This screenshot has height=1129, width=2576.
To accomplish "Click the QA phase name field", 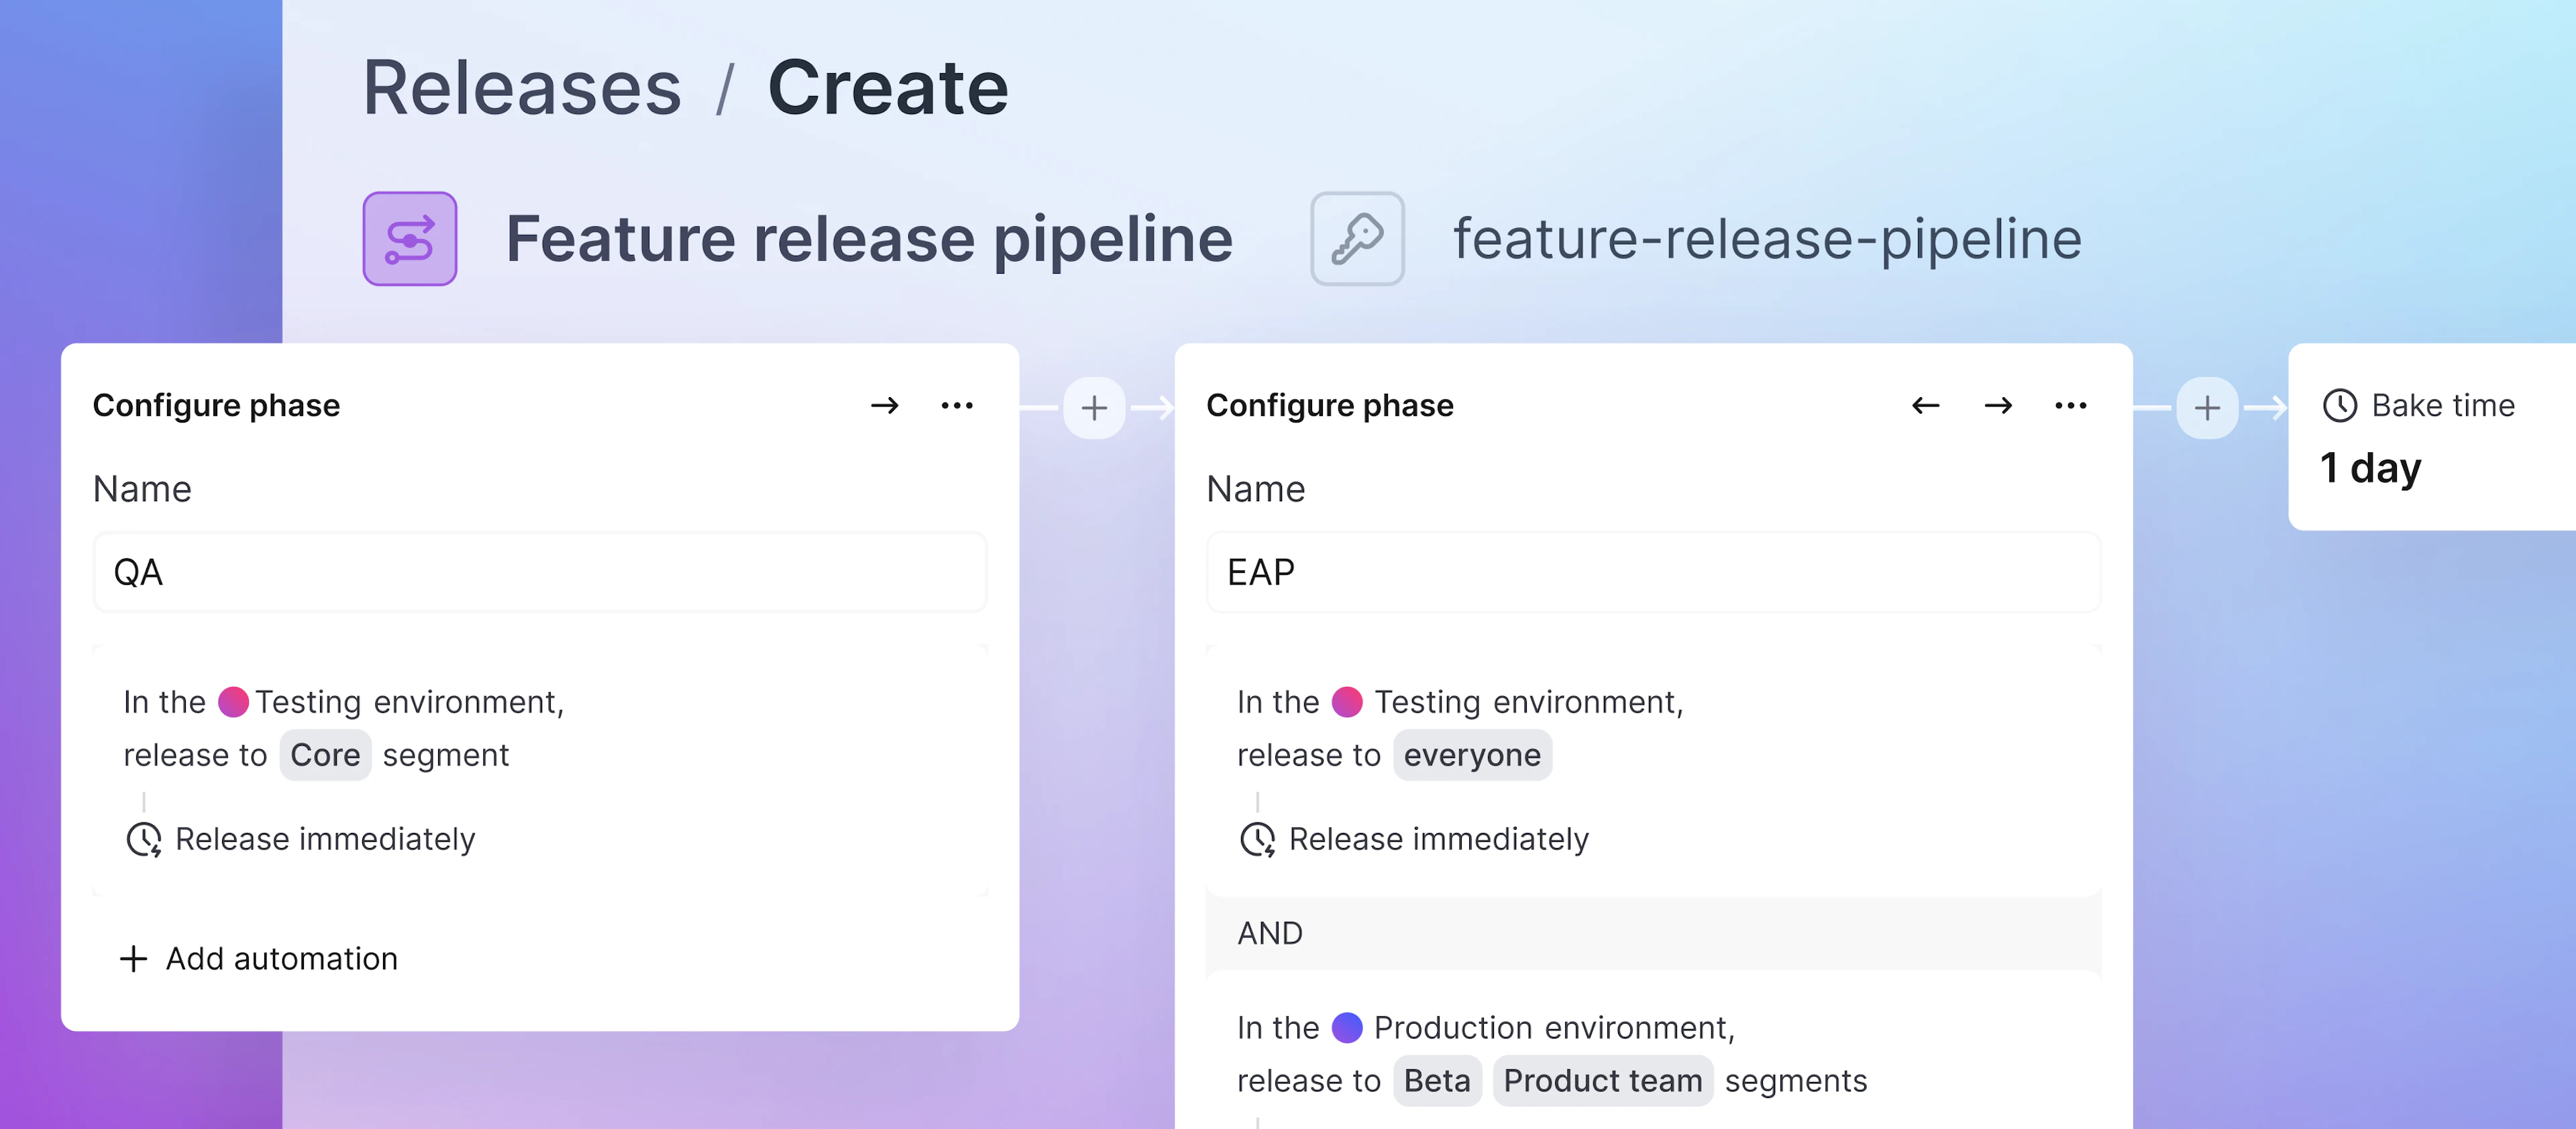I will pyautogui.click(x=540, y=572).
